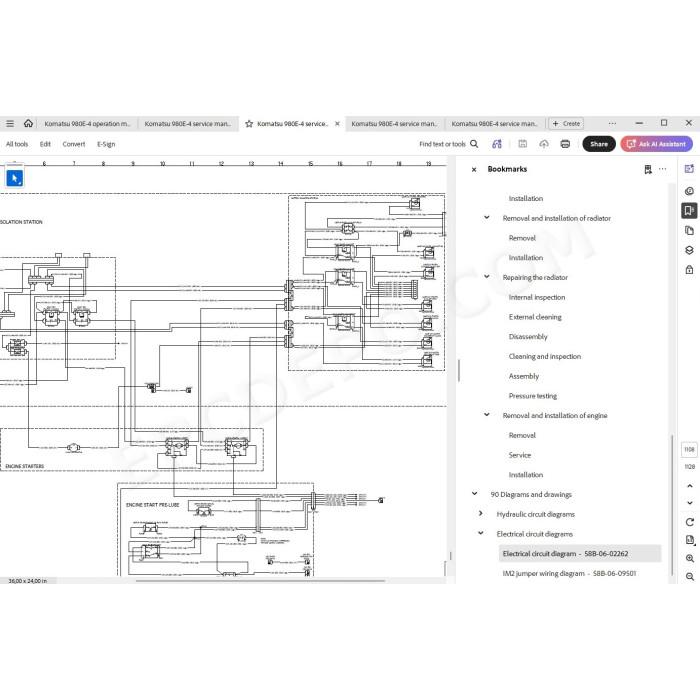The width and height of the screenshot is (700, 700).
Task: Open the Edit menu
Action: [45, 144]
